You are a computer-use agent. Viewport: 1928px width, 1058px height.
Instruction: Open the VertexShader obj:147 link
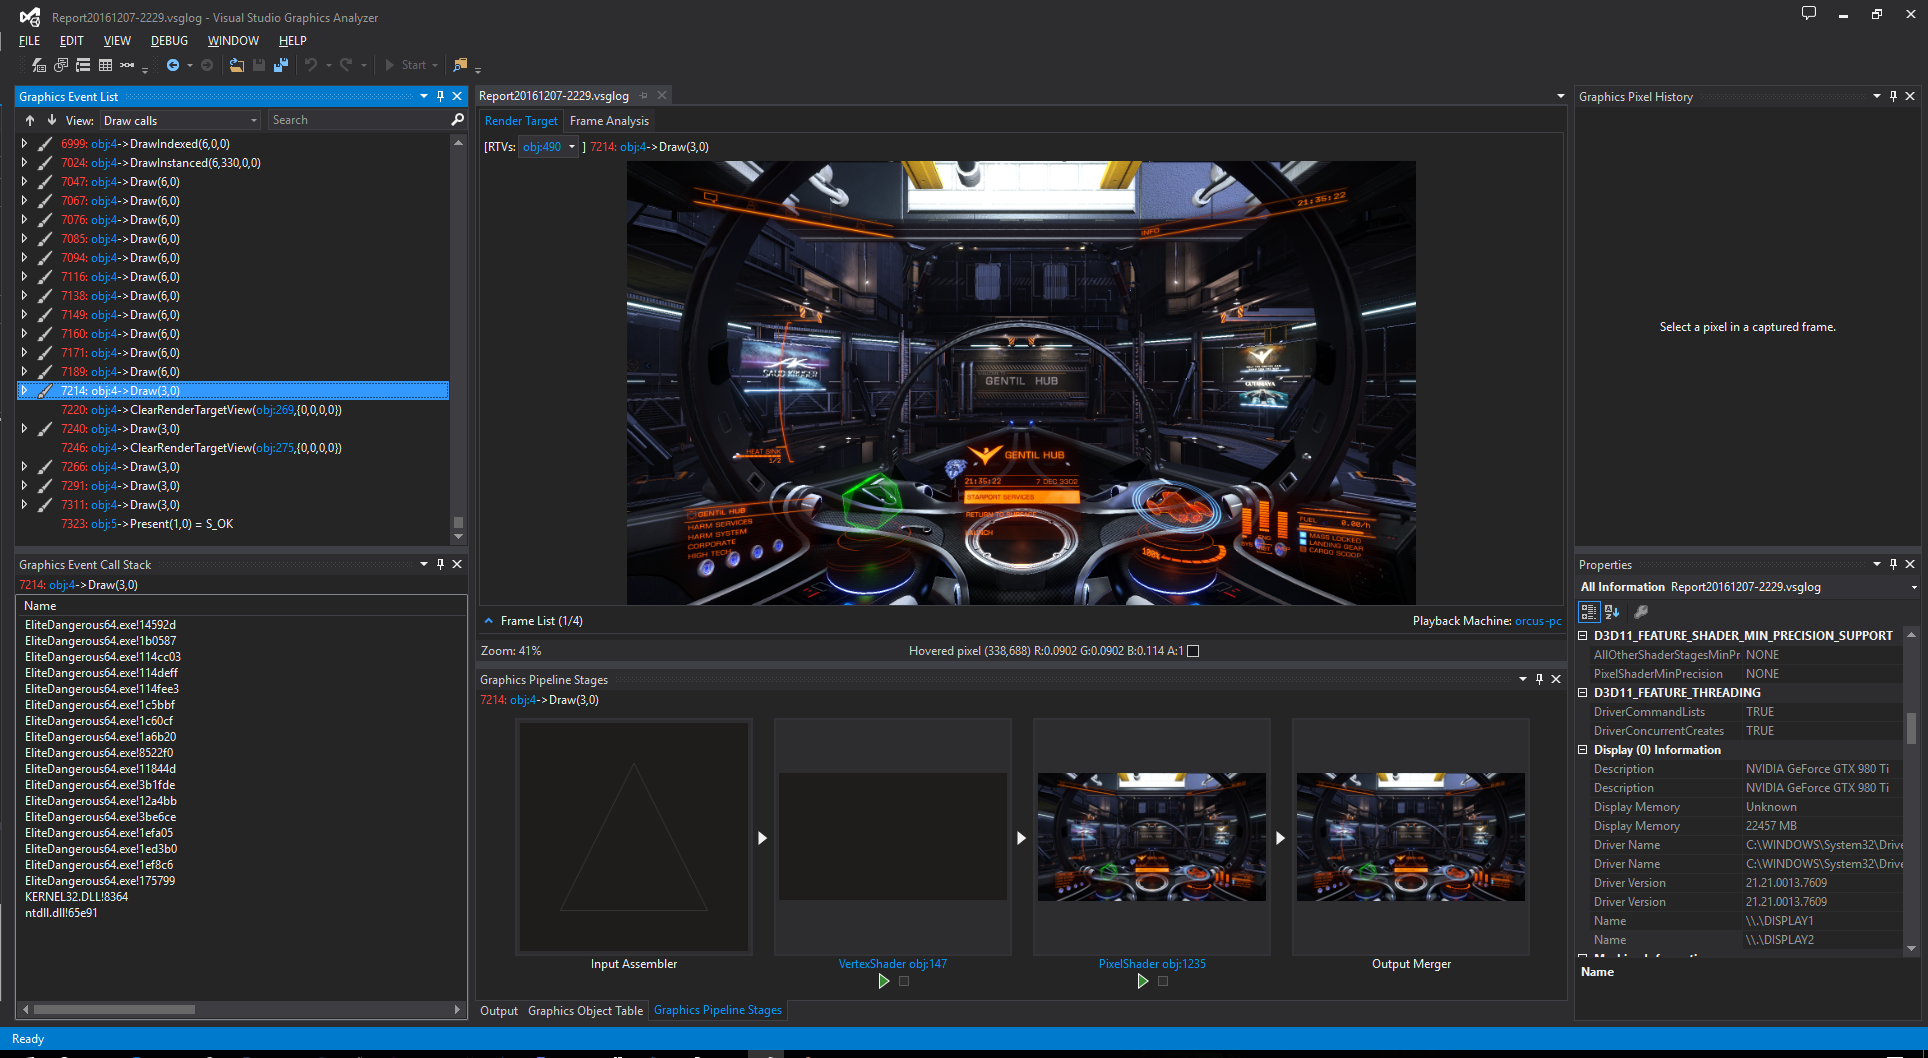click(892, 964)
